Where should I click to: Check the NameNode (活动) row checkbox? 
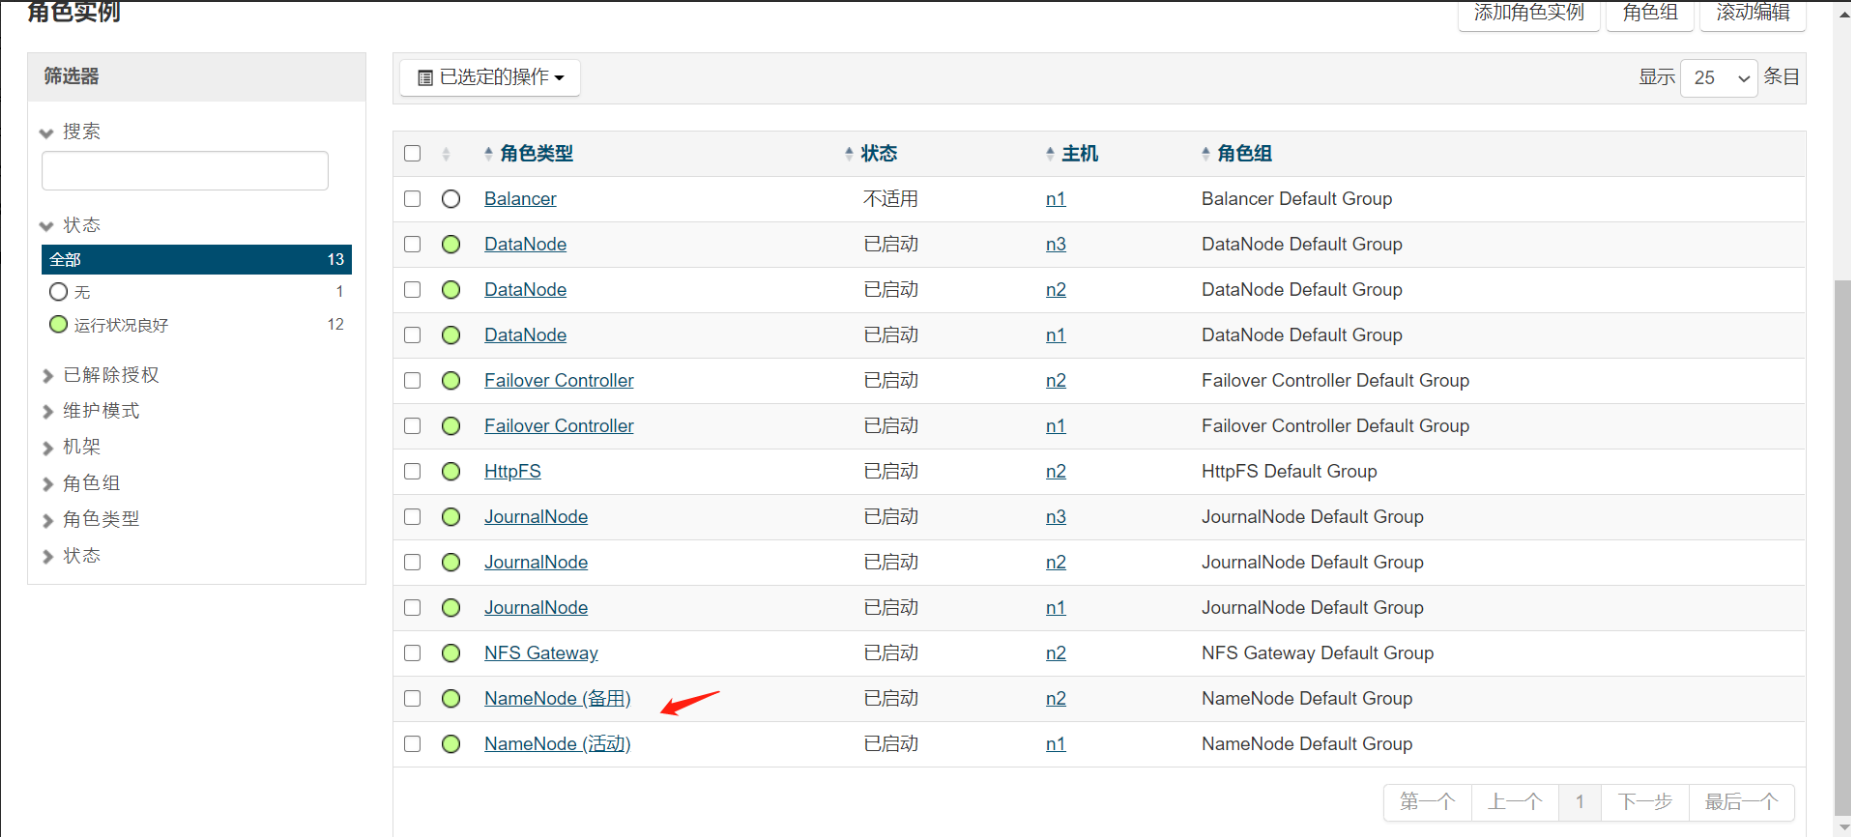click(x=412, y=744)
